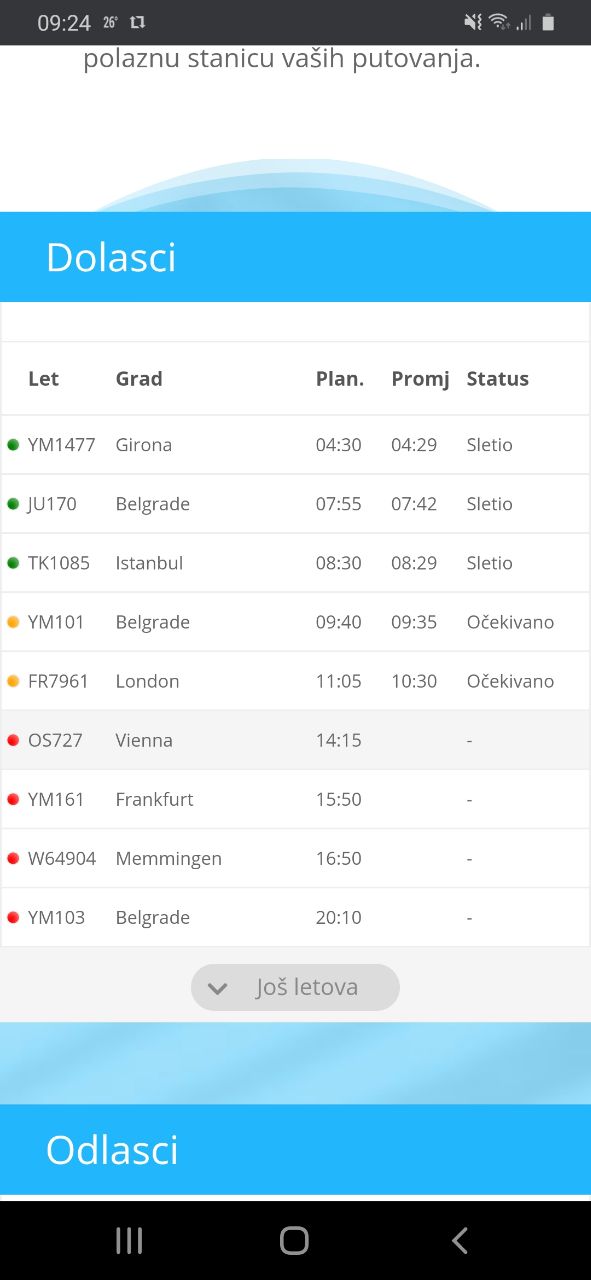
Task: Tap the orange status dot for FR7961
Action: pyautogui.click(x=13, y=680)
